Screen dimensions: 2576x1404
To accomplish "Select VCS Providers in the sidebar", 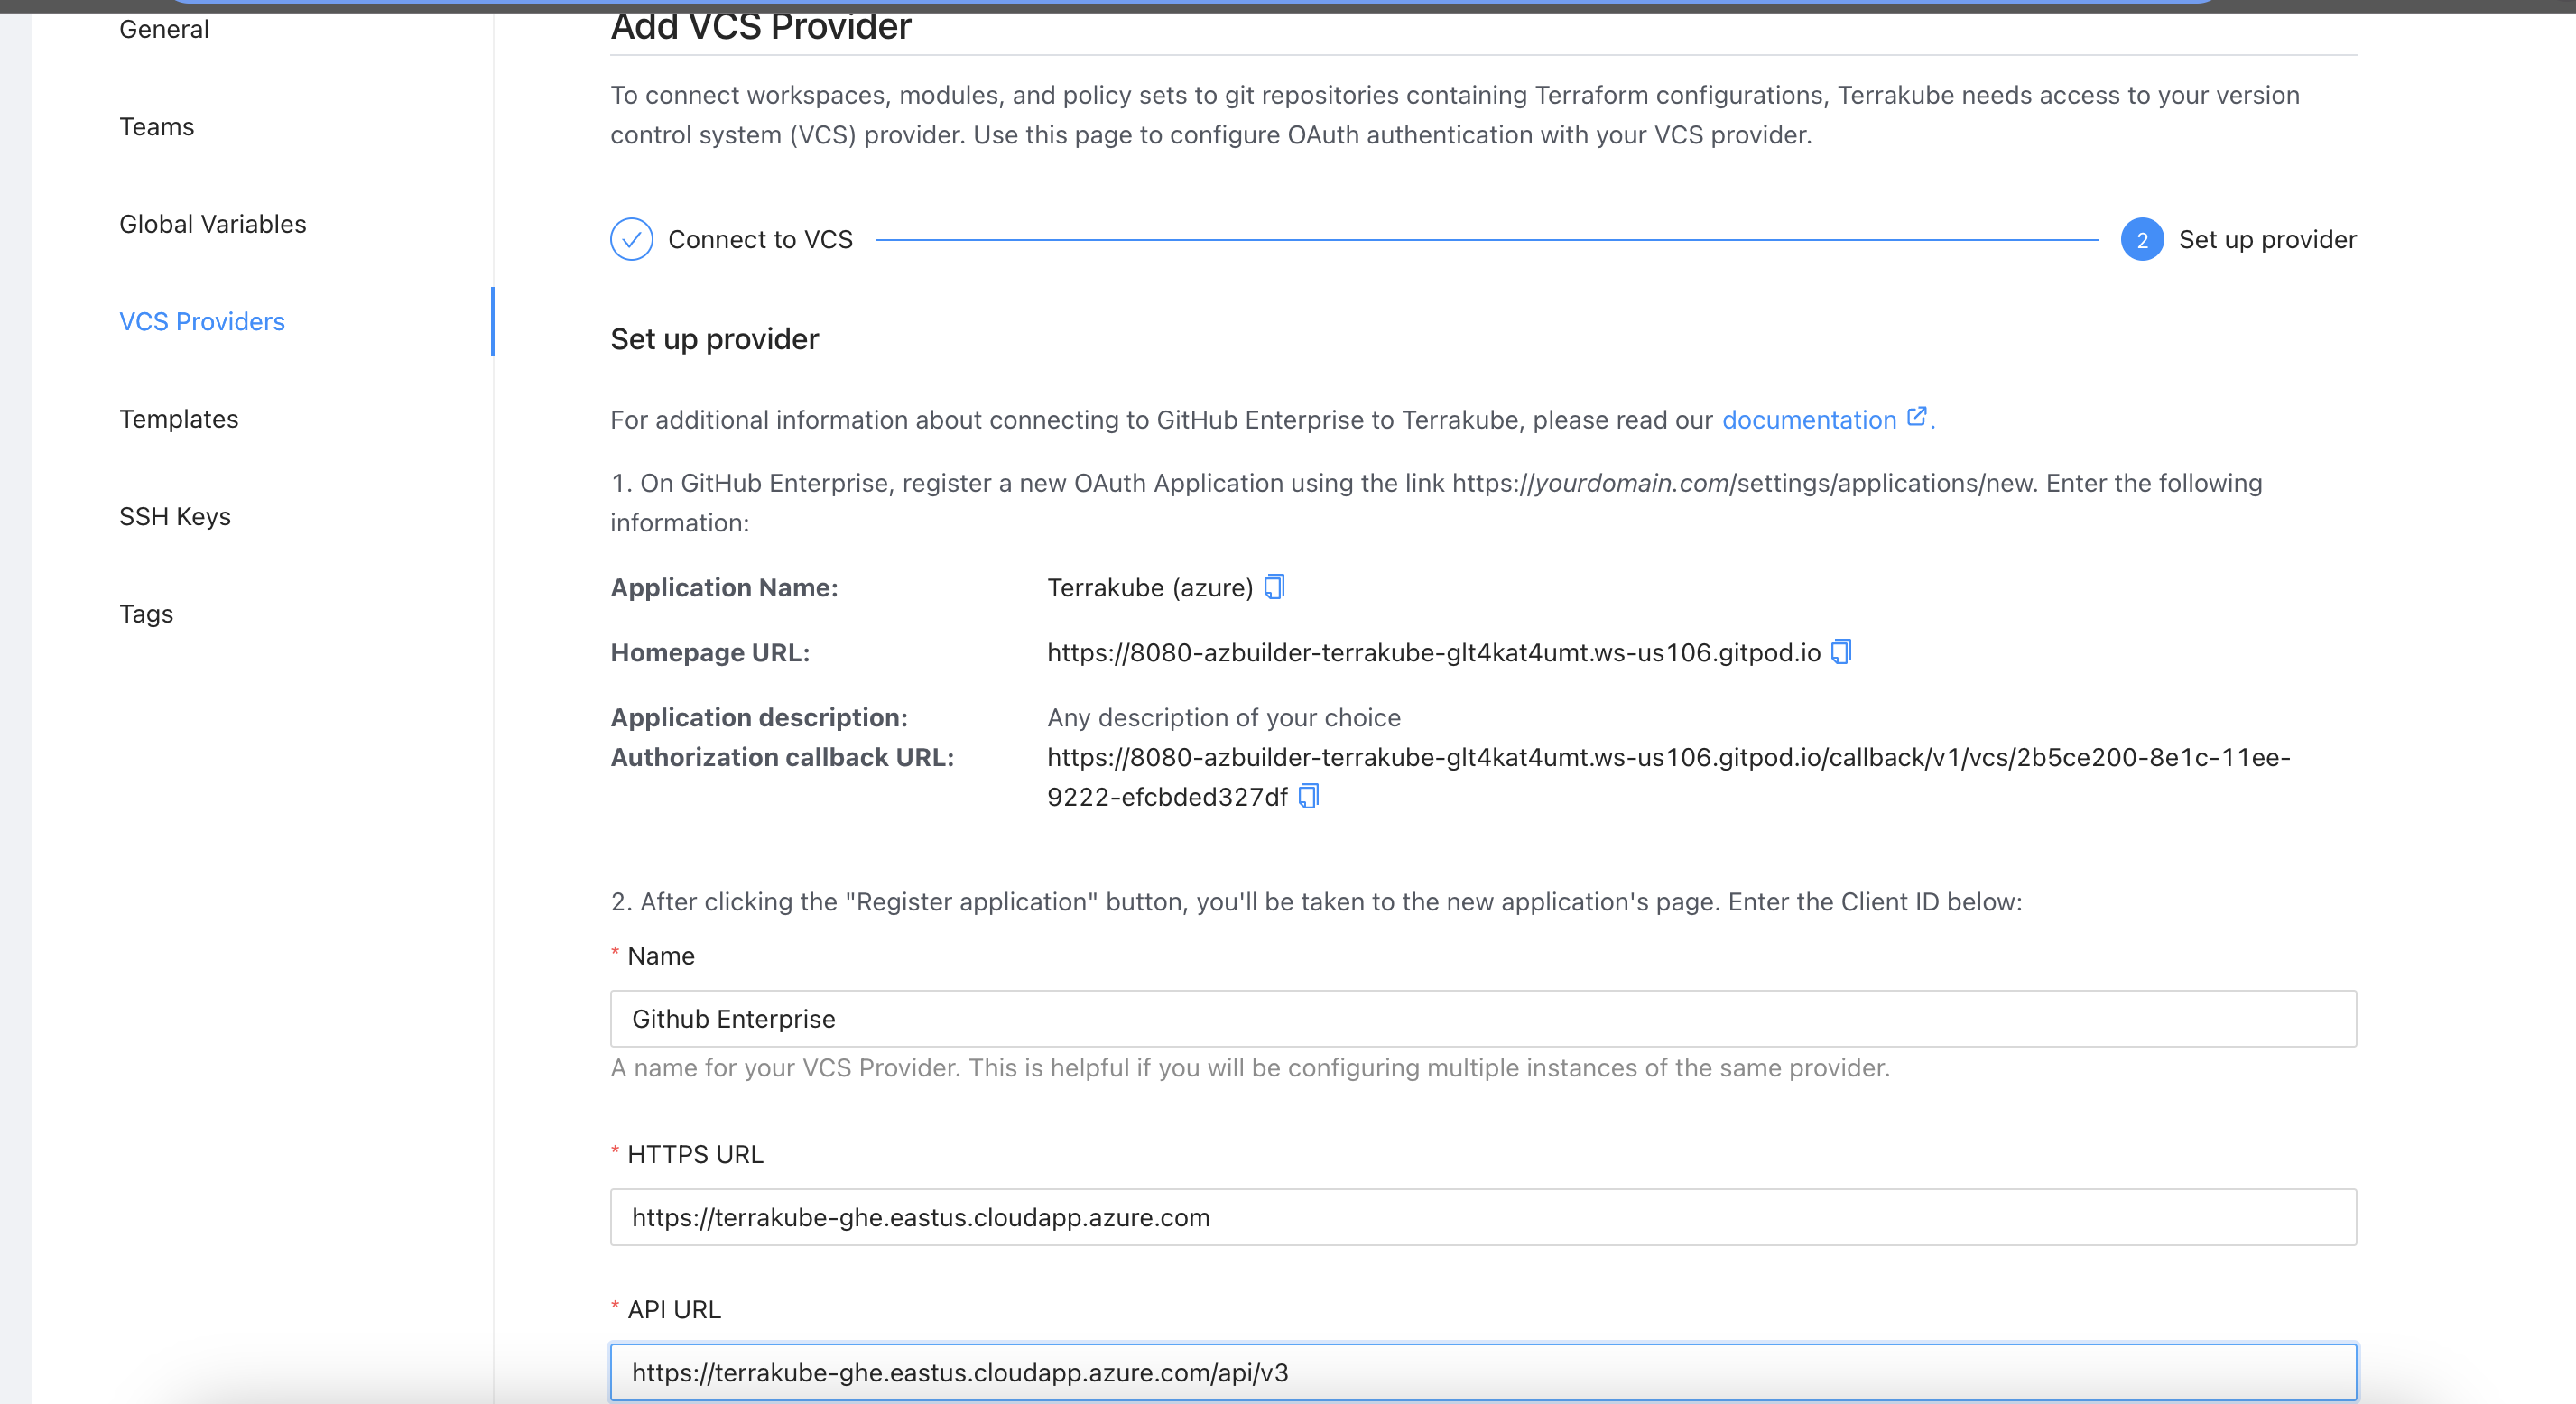I will click(x=202, y=321).
